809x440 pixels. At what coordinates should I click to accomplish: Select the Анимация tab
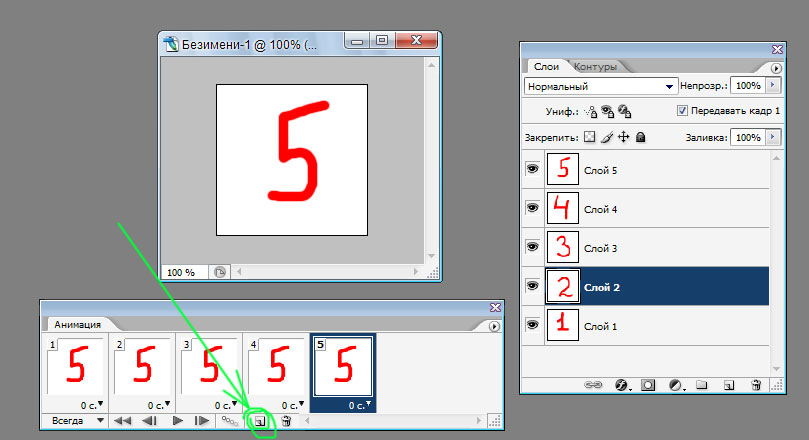78,324
